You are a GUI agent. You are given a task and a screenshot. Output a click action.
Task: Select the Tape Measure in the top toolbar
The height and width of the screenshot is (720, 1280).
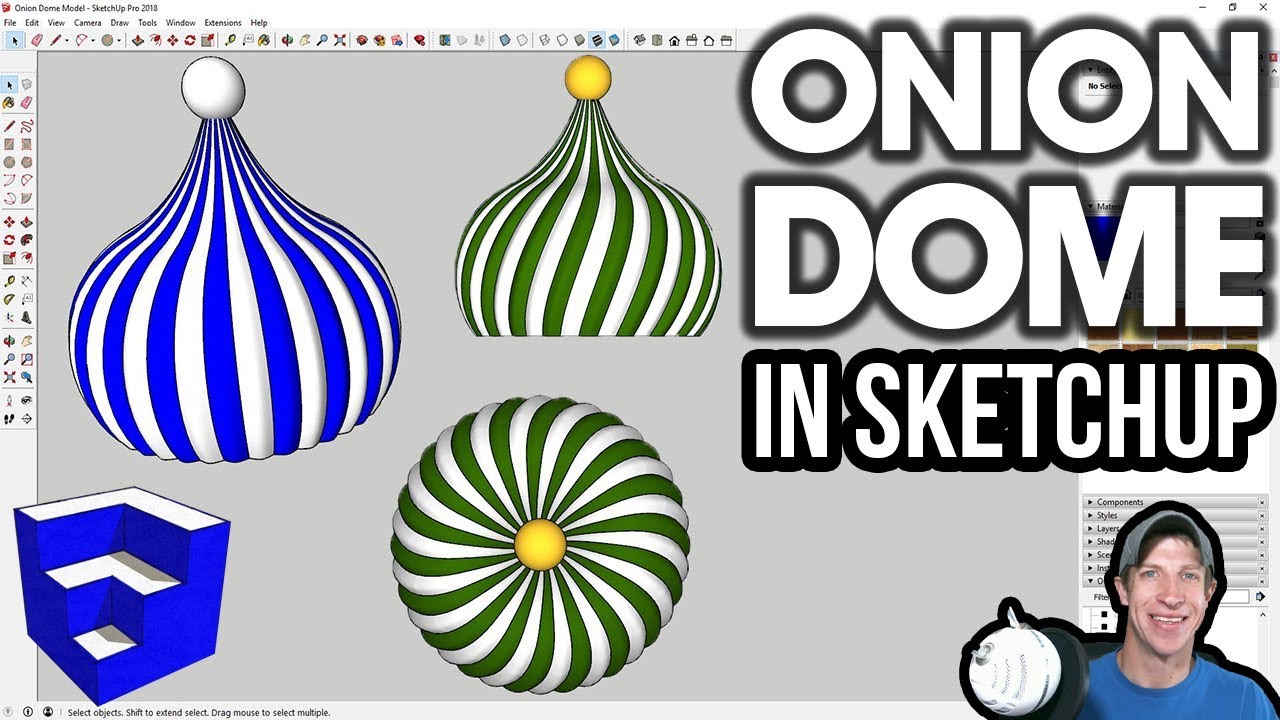(x=231, y=40)
